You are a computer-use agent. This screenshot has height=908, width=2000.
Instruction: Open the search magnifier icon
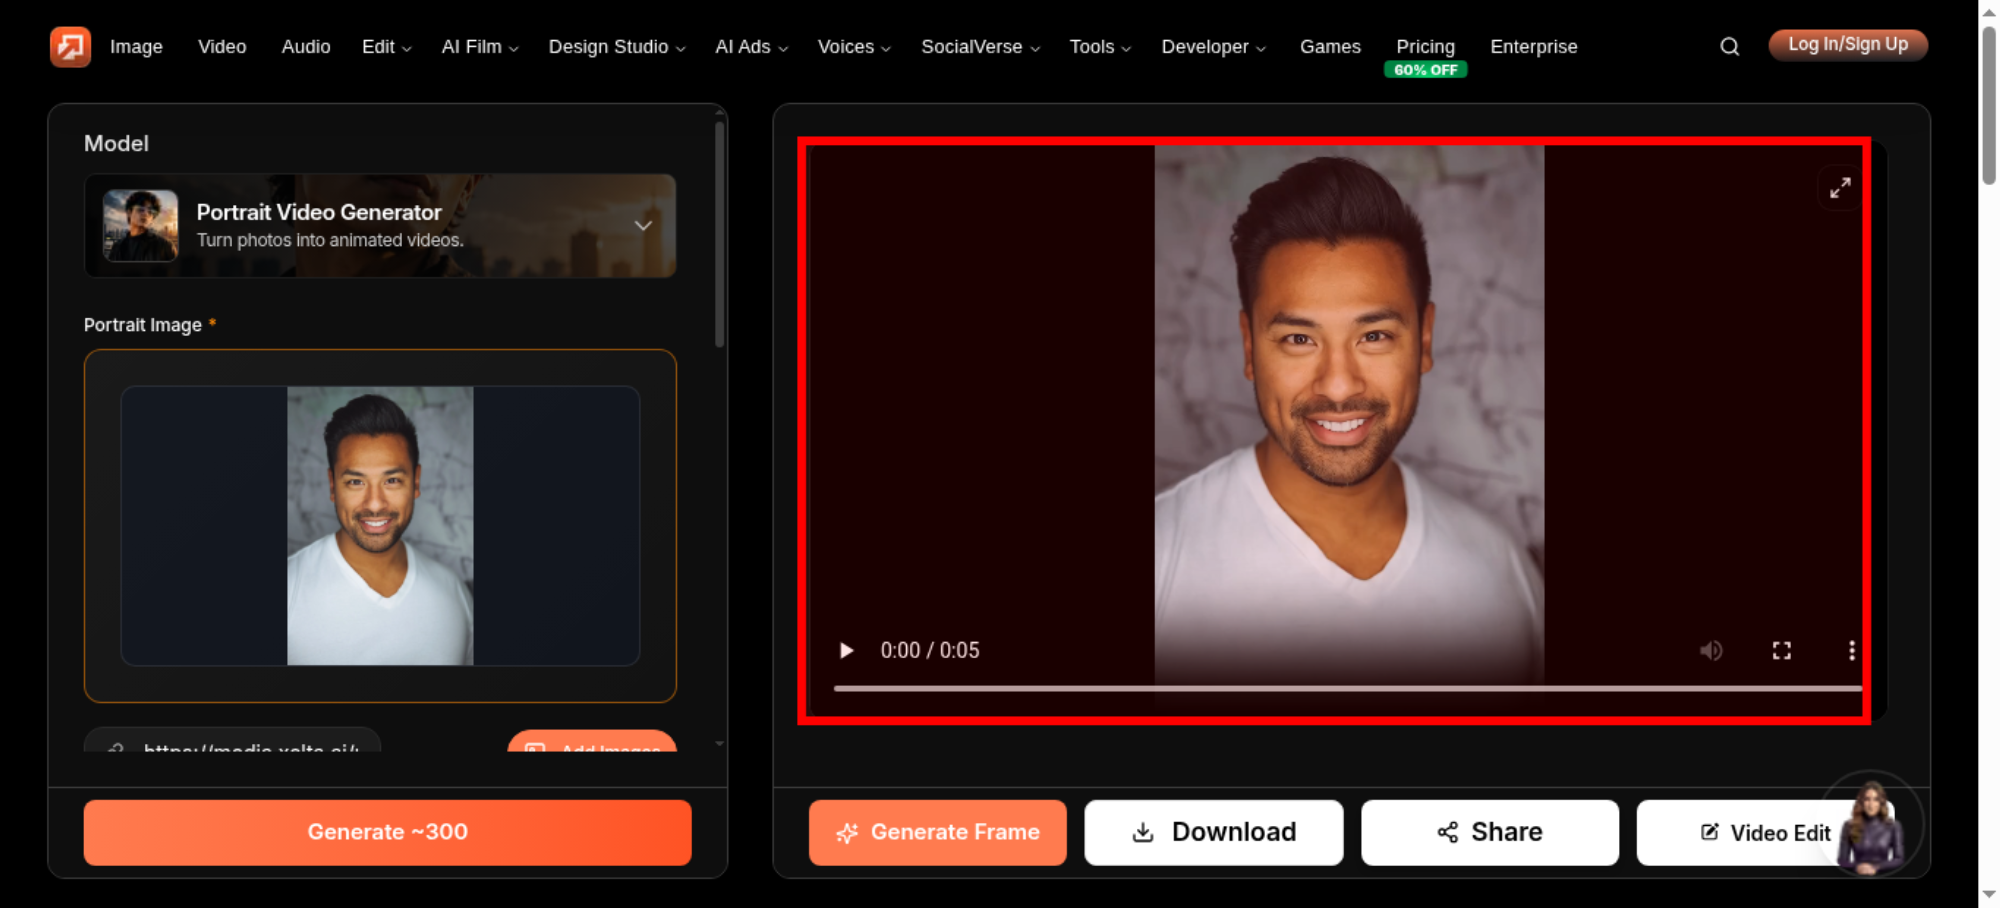1729,46
